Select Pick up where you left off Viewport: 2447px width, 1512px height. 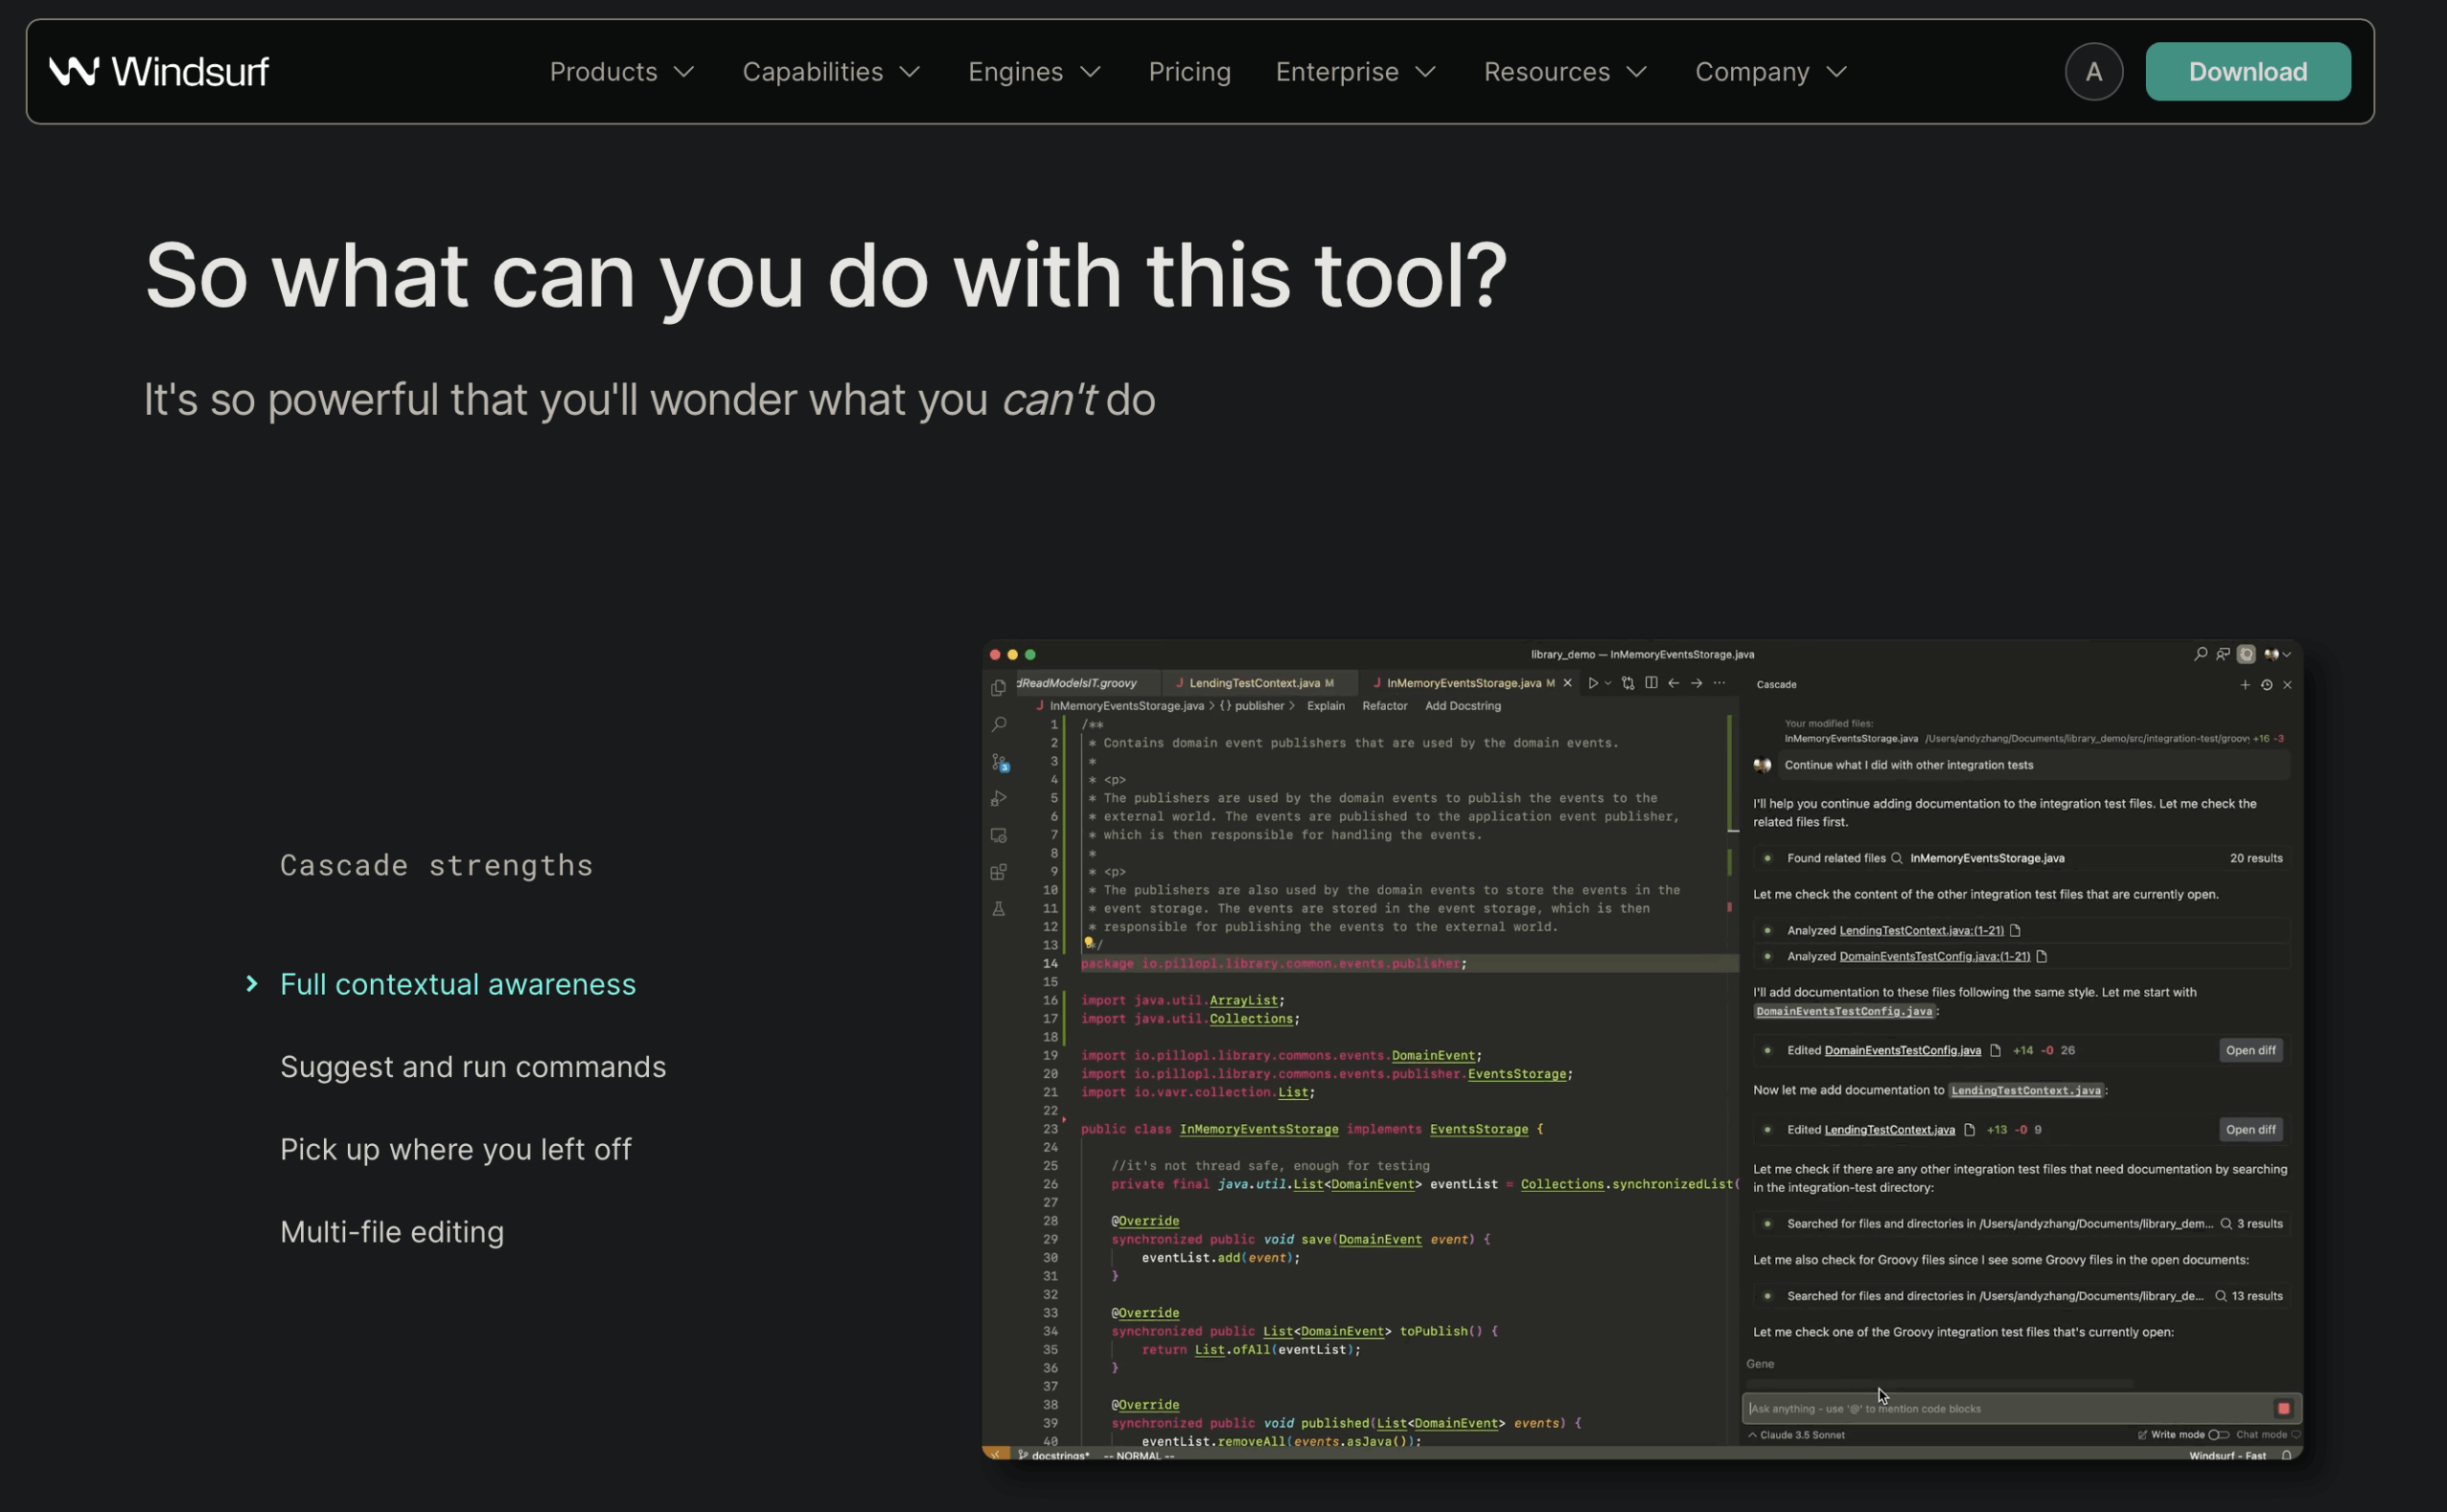455,1149
